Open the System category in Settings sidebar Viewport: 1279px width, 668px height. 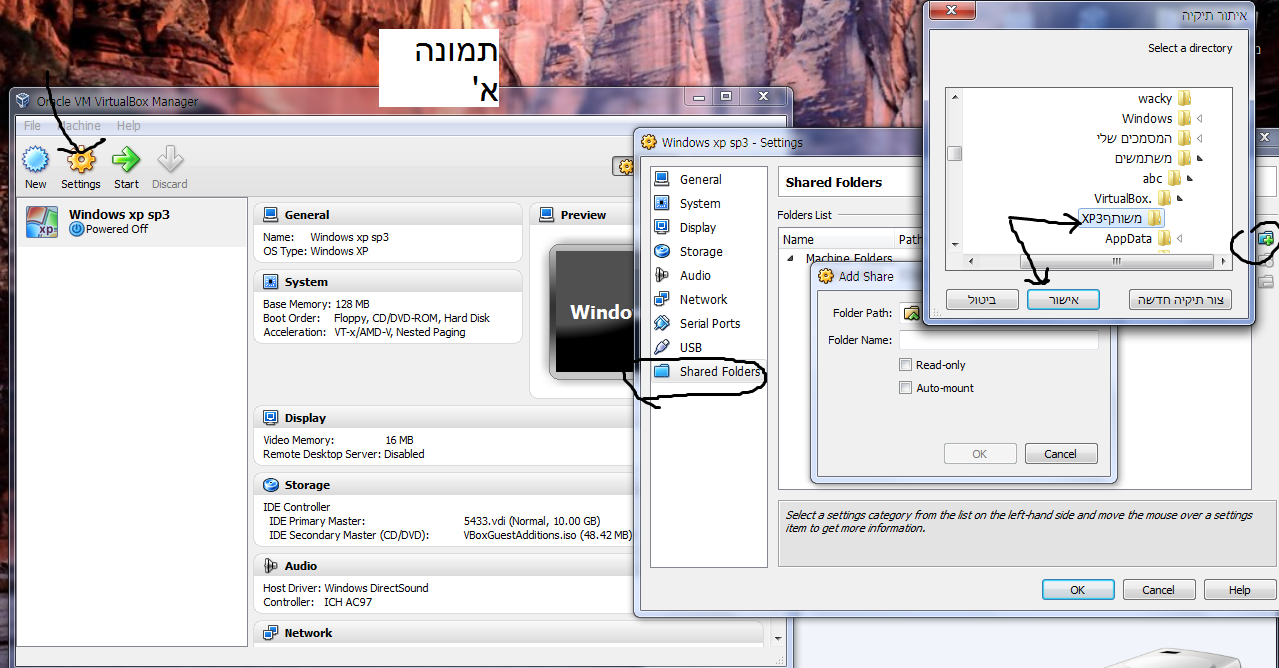[700, 204]
